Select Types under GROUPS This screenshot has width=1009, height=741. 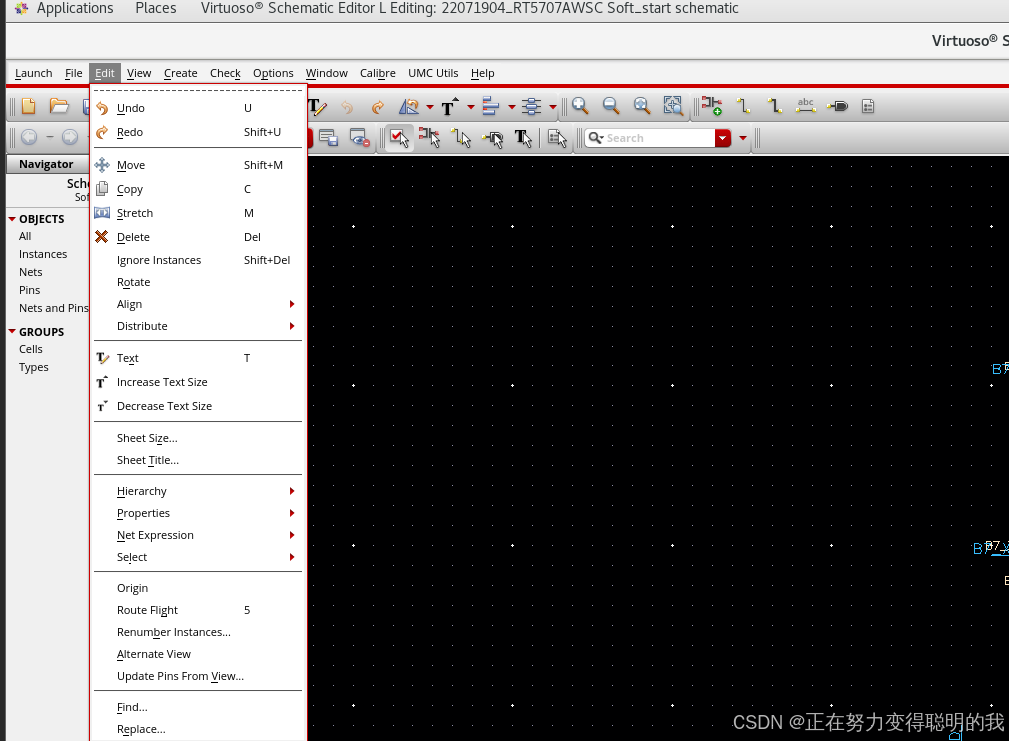tap(33, 367)
